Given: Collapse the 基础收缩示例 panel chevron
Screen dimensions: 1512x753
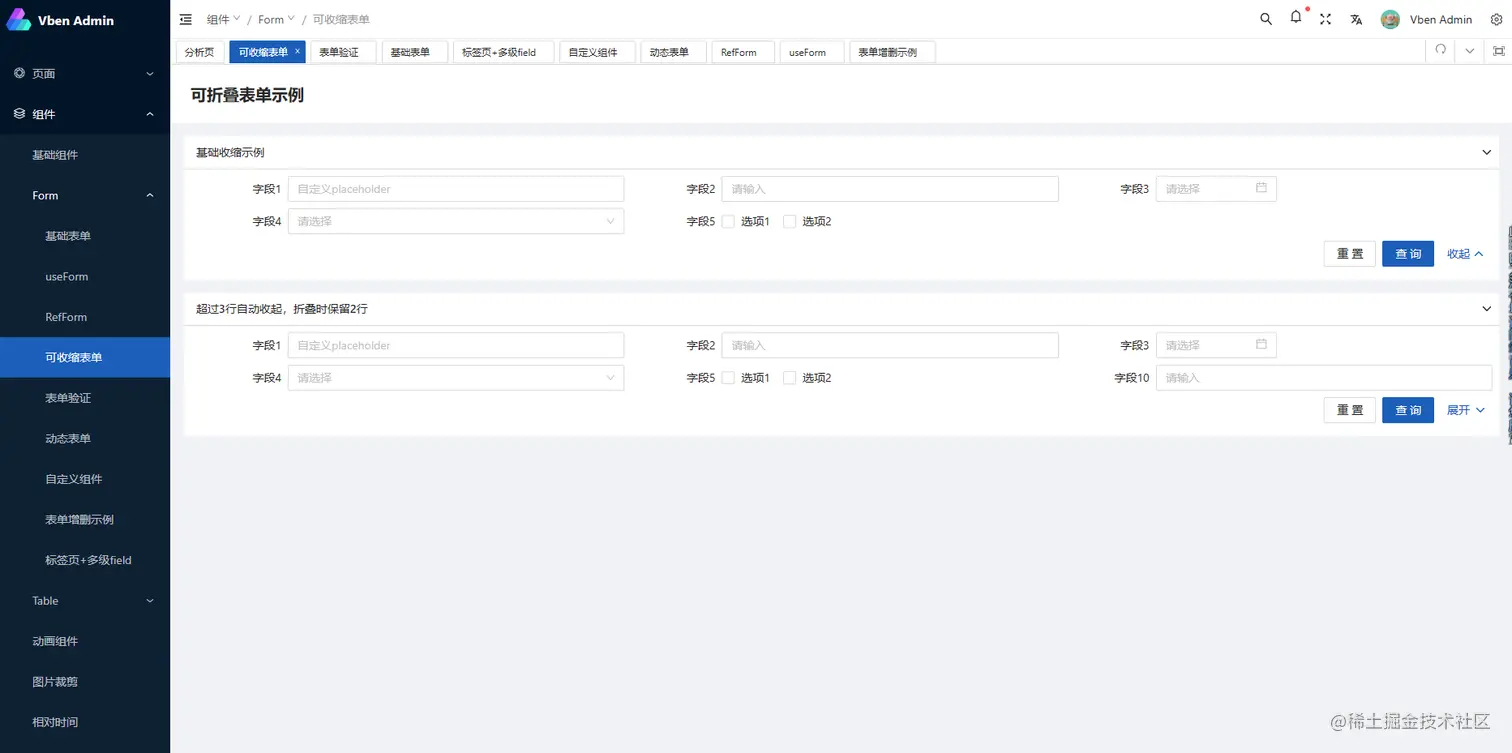Looking at the screenshot, I should (x=1486, y=152).
